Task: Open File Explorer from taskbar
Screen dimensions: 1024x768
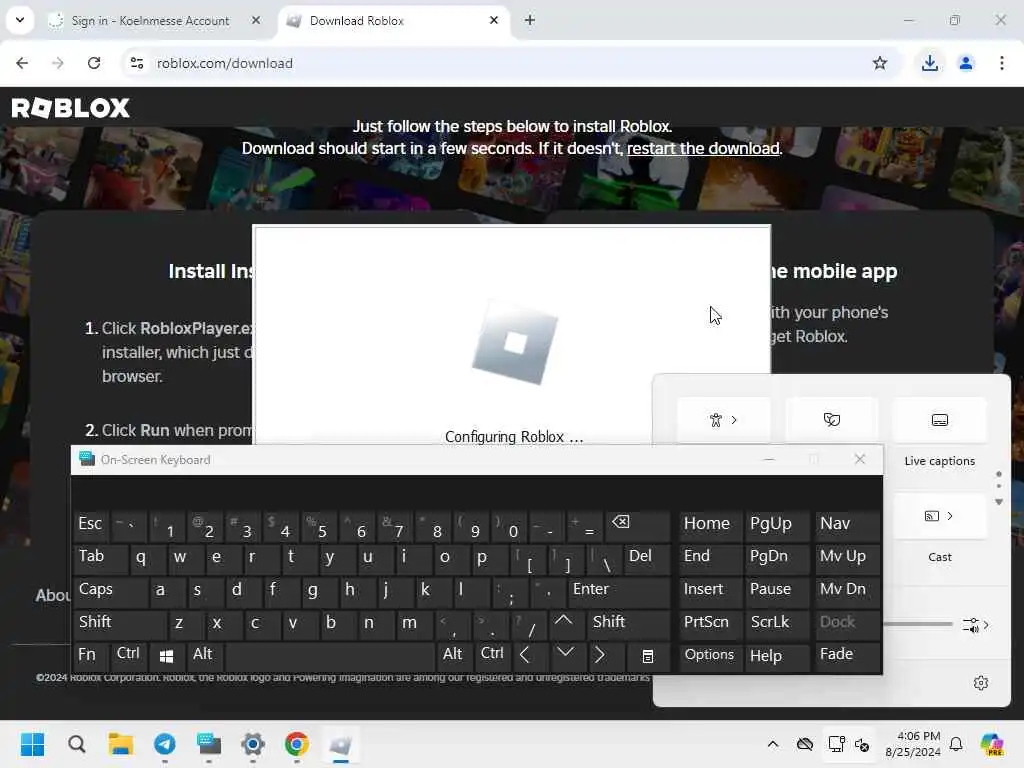Action: [x=121, y=744]
